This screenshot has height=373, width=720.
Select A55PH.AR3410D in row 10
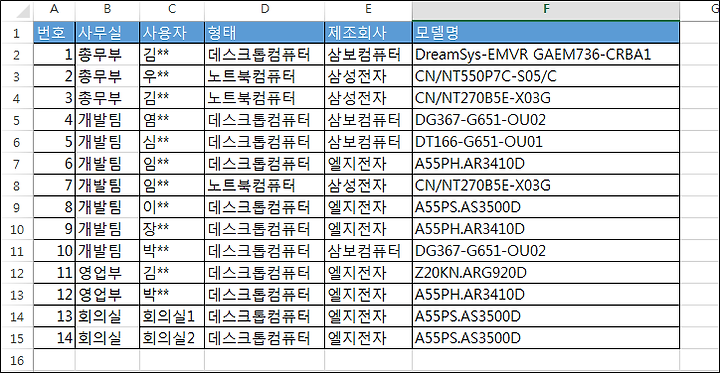coord(546,229)
